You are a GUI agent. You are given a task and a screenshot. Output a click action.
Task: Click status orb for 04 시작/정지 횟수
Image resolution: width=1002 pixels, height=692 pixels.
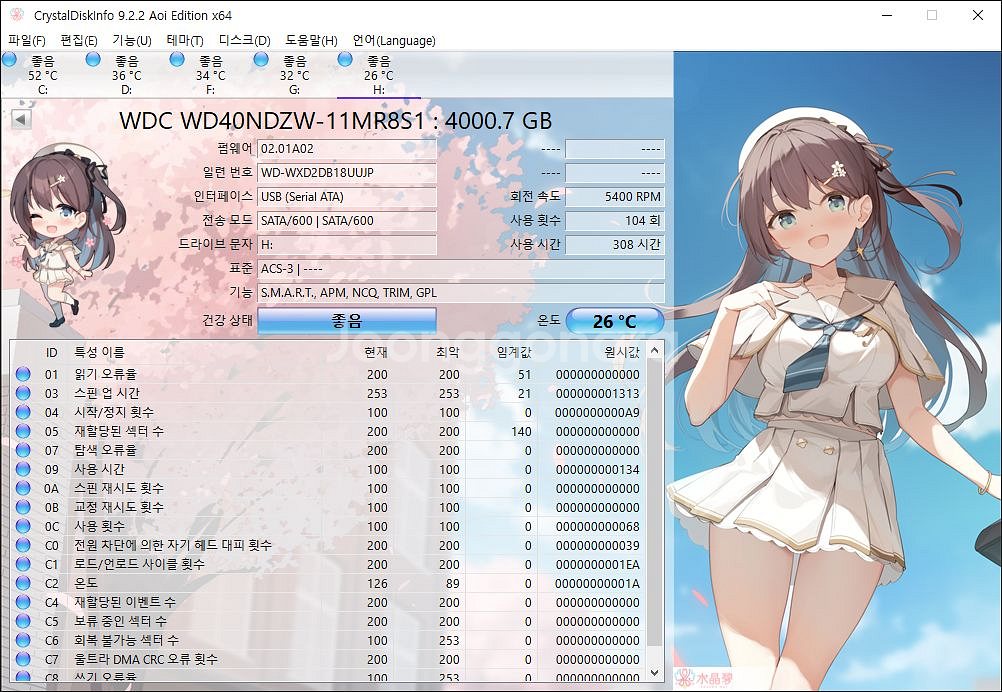pos(23,412)
